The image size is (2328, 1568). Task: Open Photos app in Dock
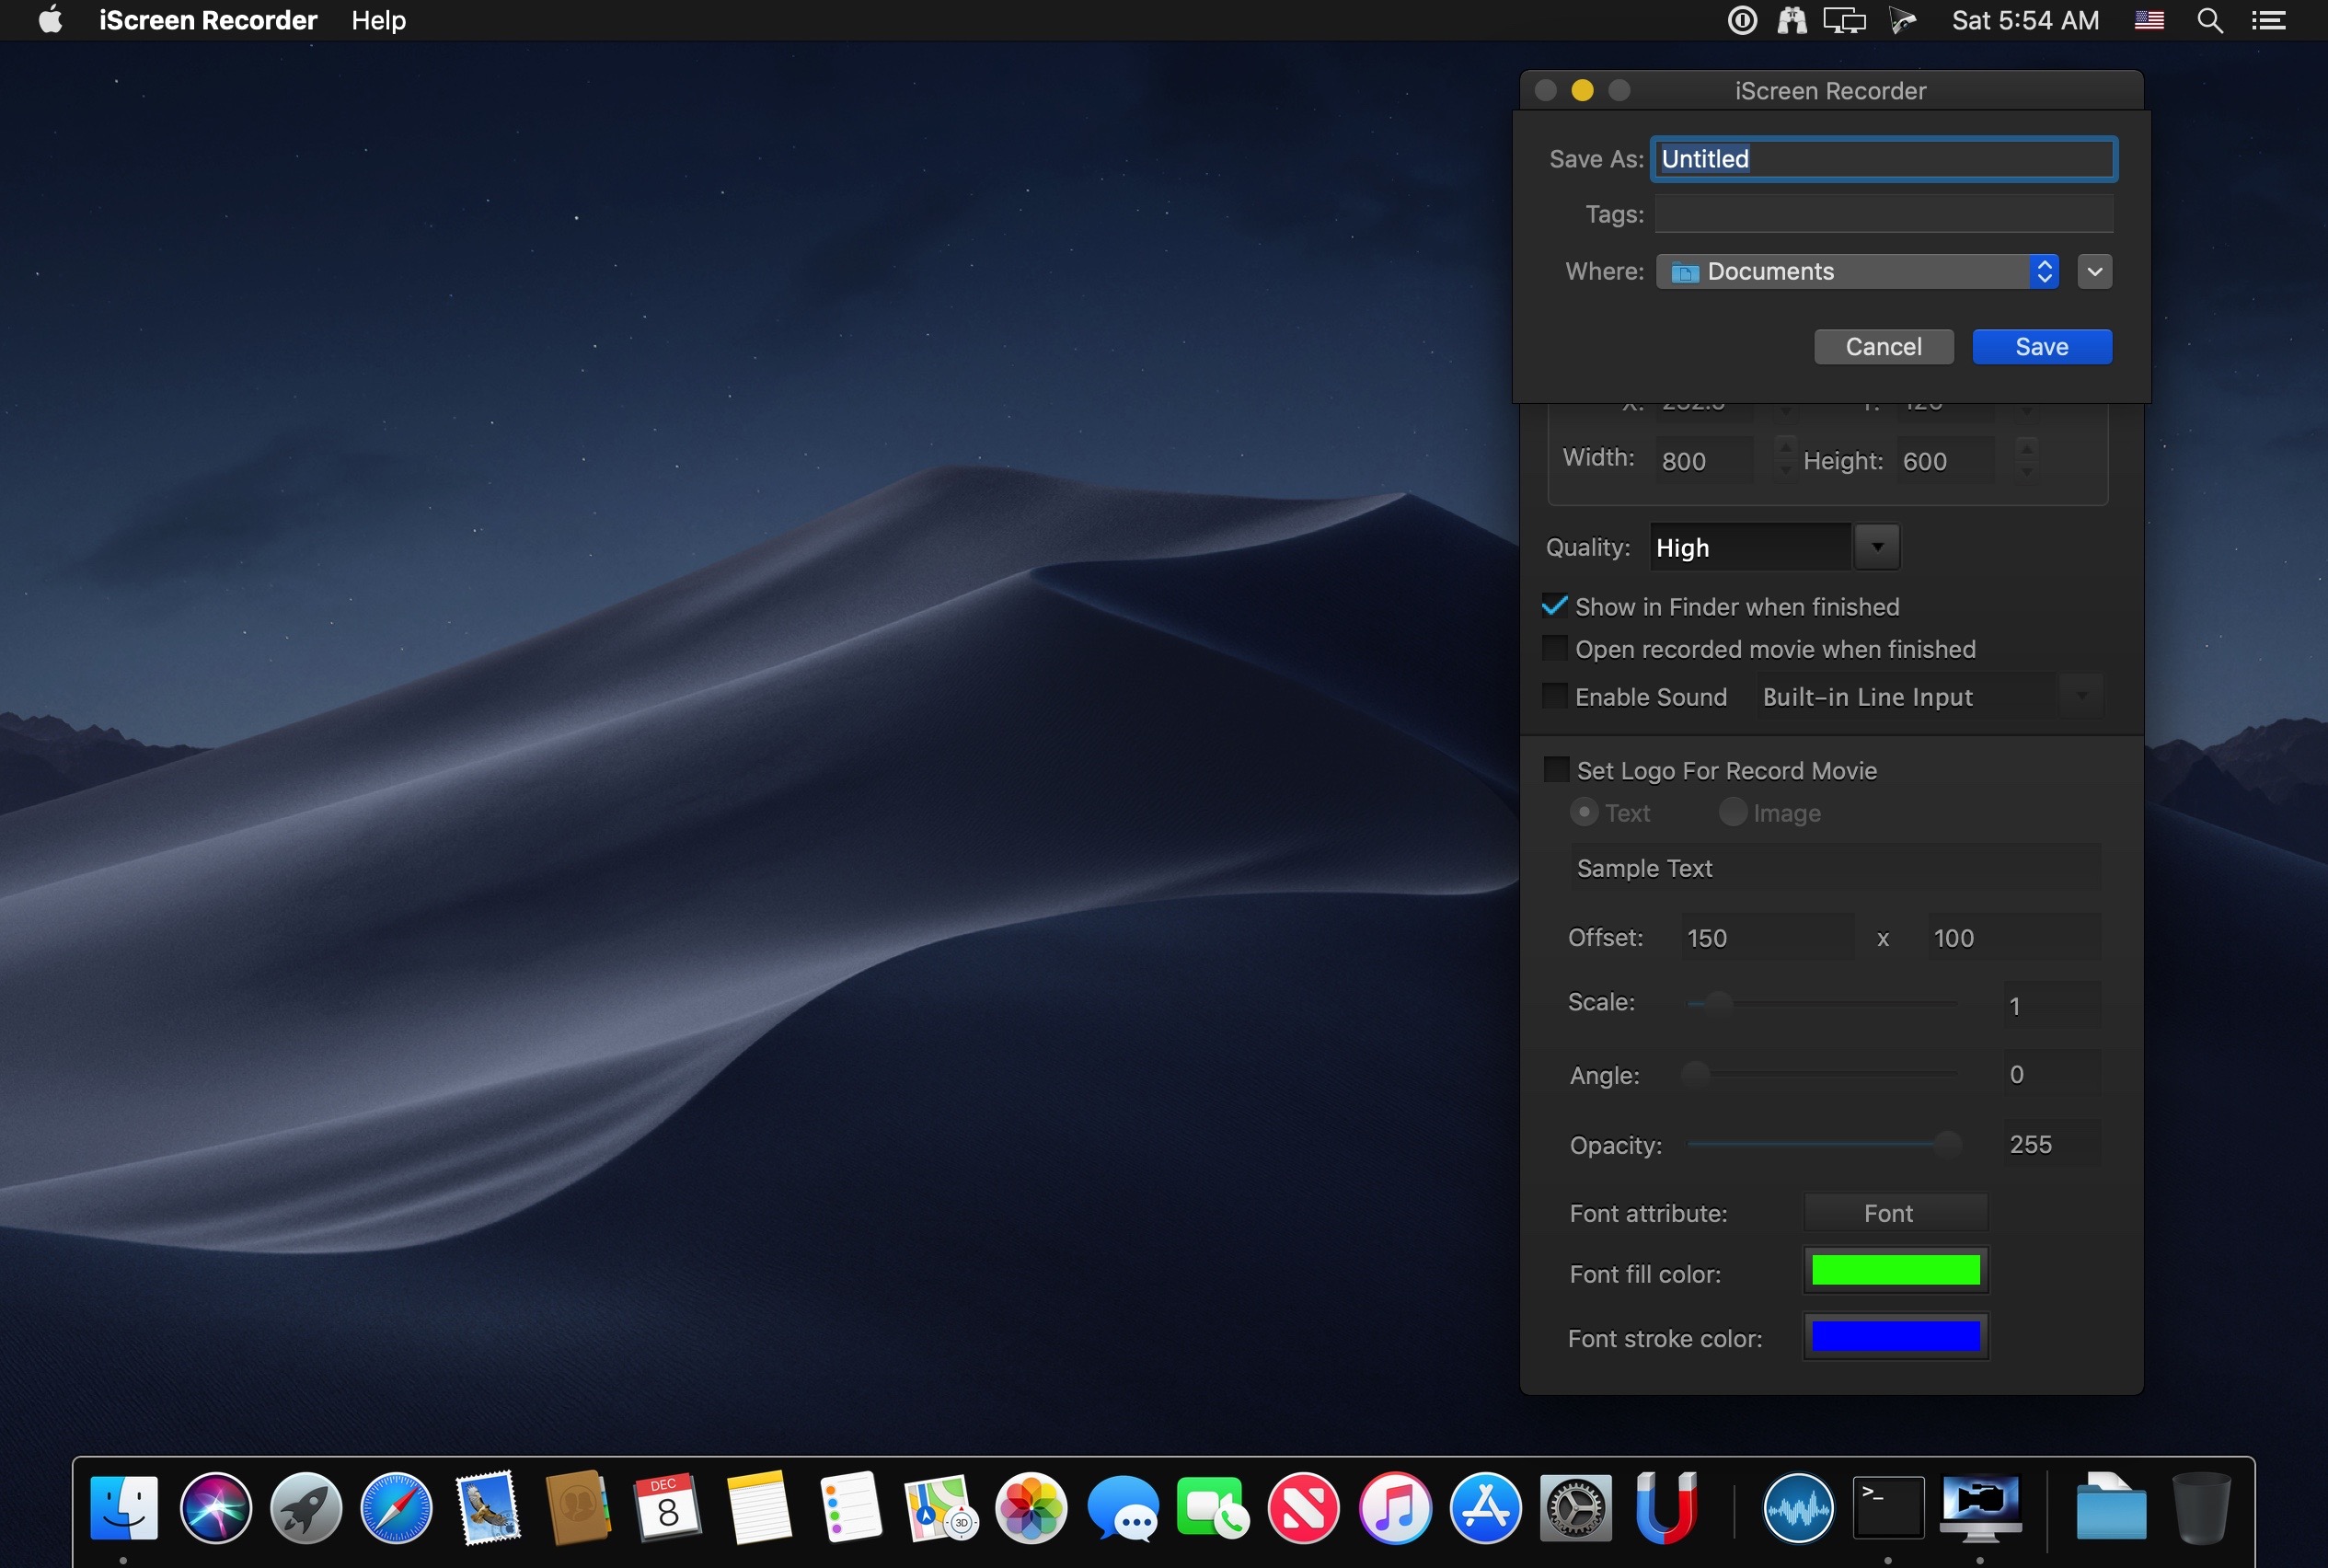(x=1031, y=1507)
